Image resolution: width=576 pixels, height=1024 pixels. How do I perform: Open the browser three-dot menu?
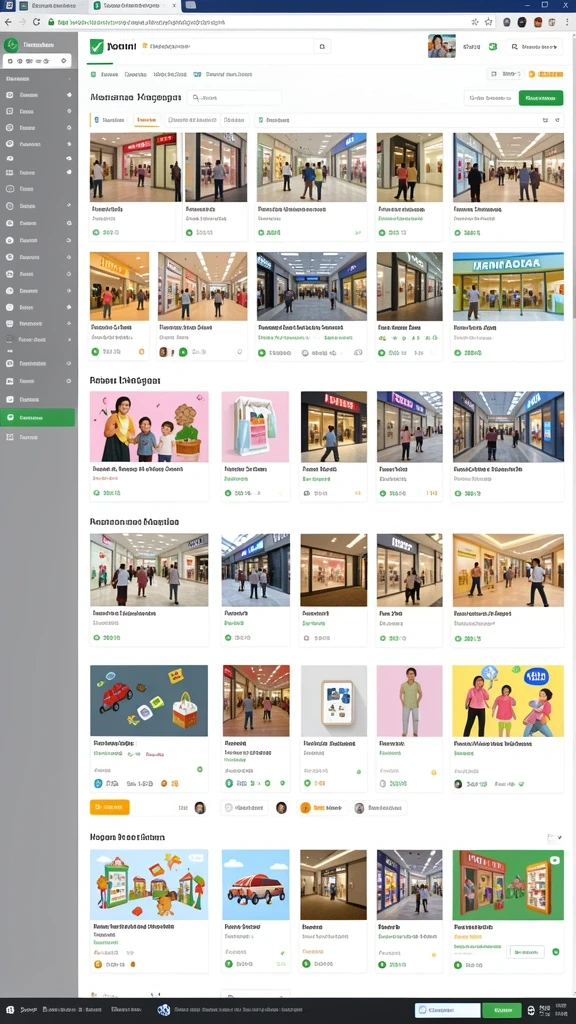tap(567, 22)
